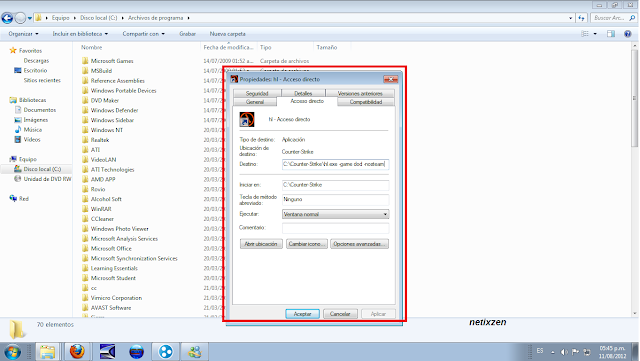This screenshot has width=640, height=361.
Task: Select the DVD Maker folder
Action: (104, 100)
